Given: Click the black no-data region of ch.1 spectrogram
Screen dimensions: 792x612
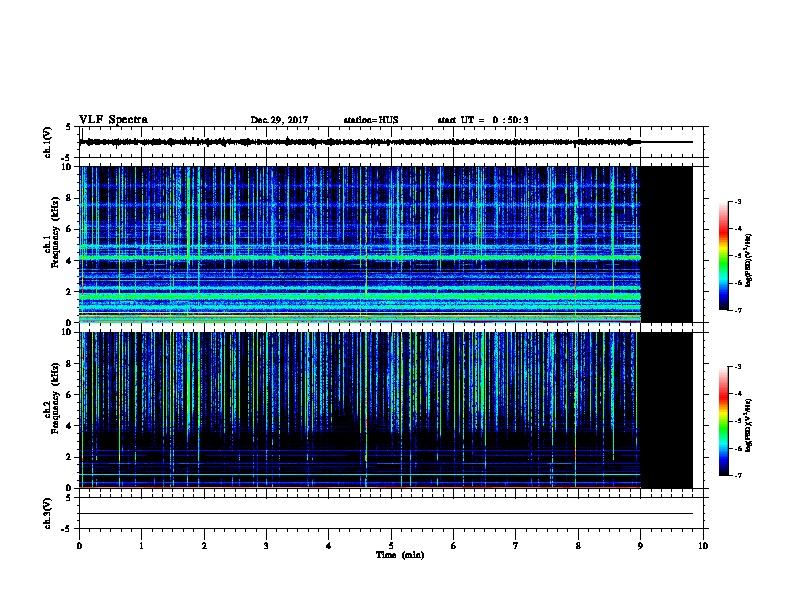Looking at the screenshot, I should 667,244.
